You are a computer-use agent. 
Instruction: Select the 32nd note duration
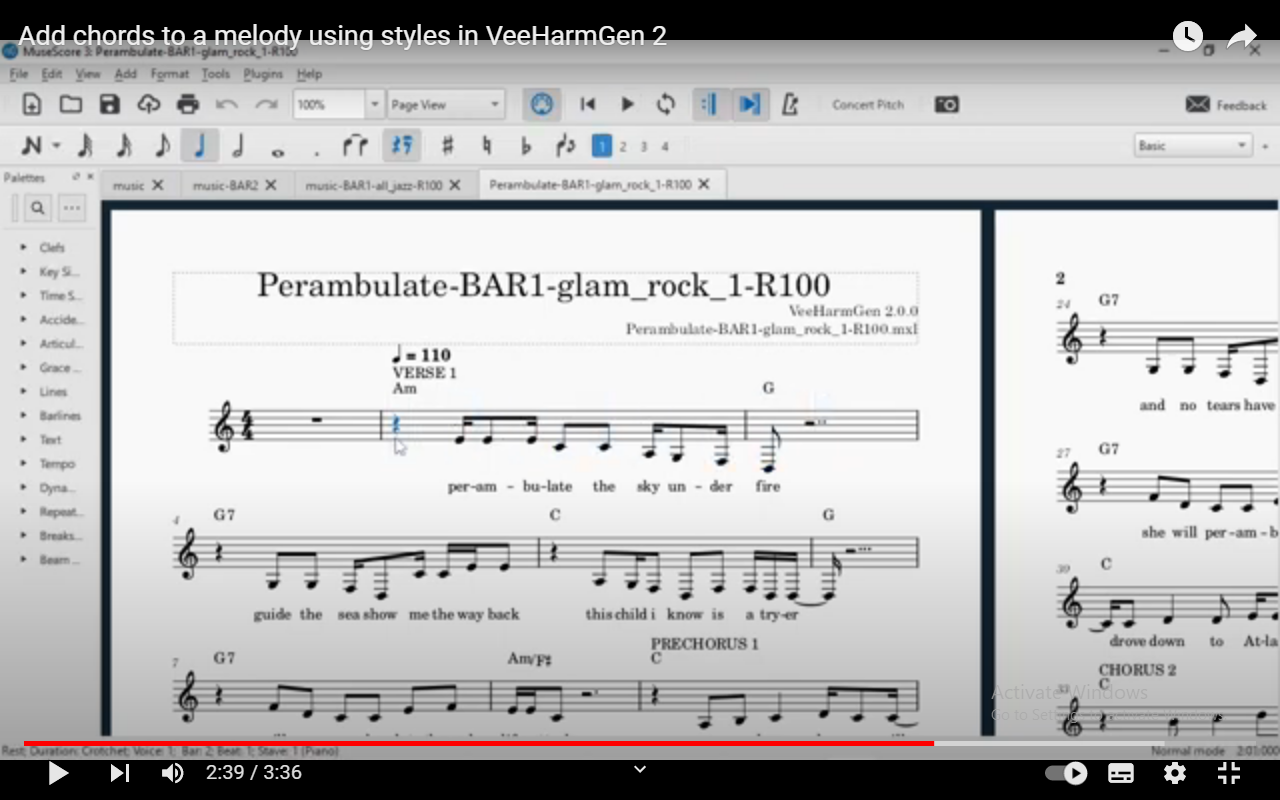click(85, 146)
